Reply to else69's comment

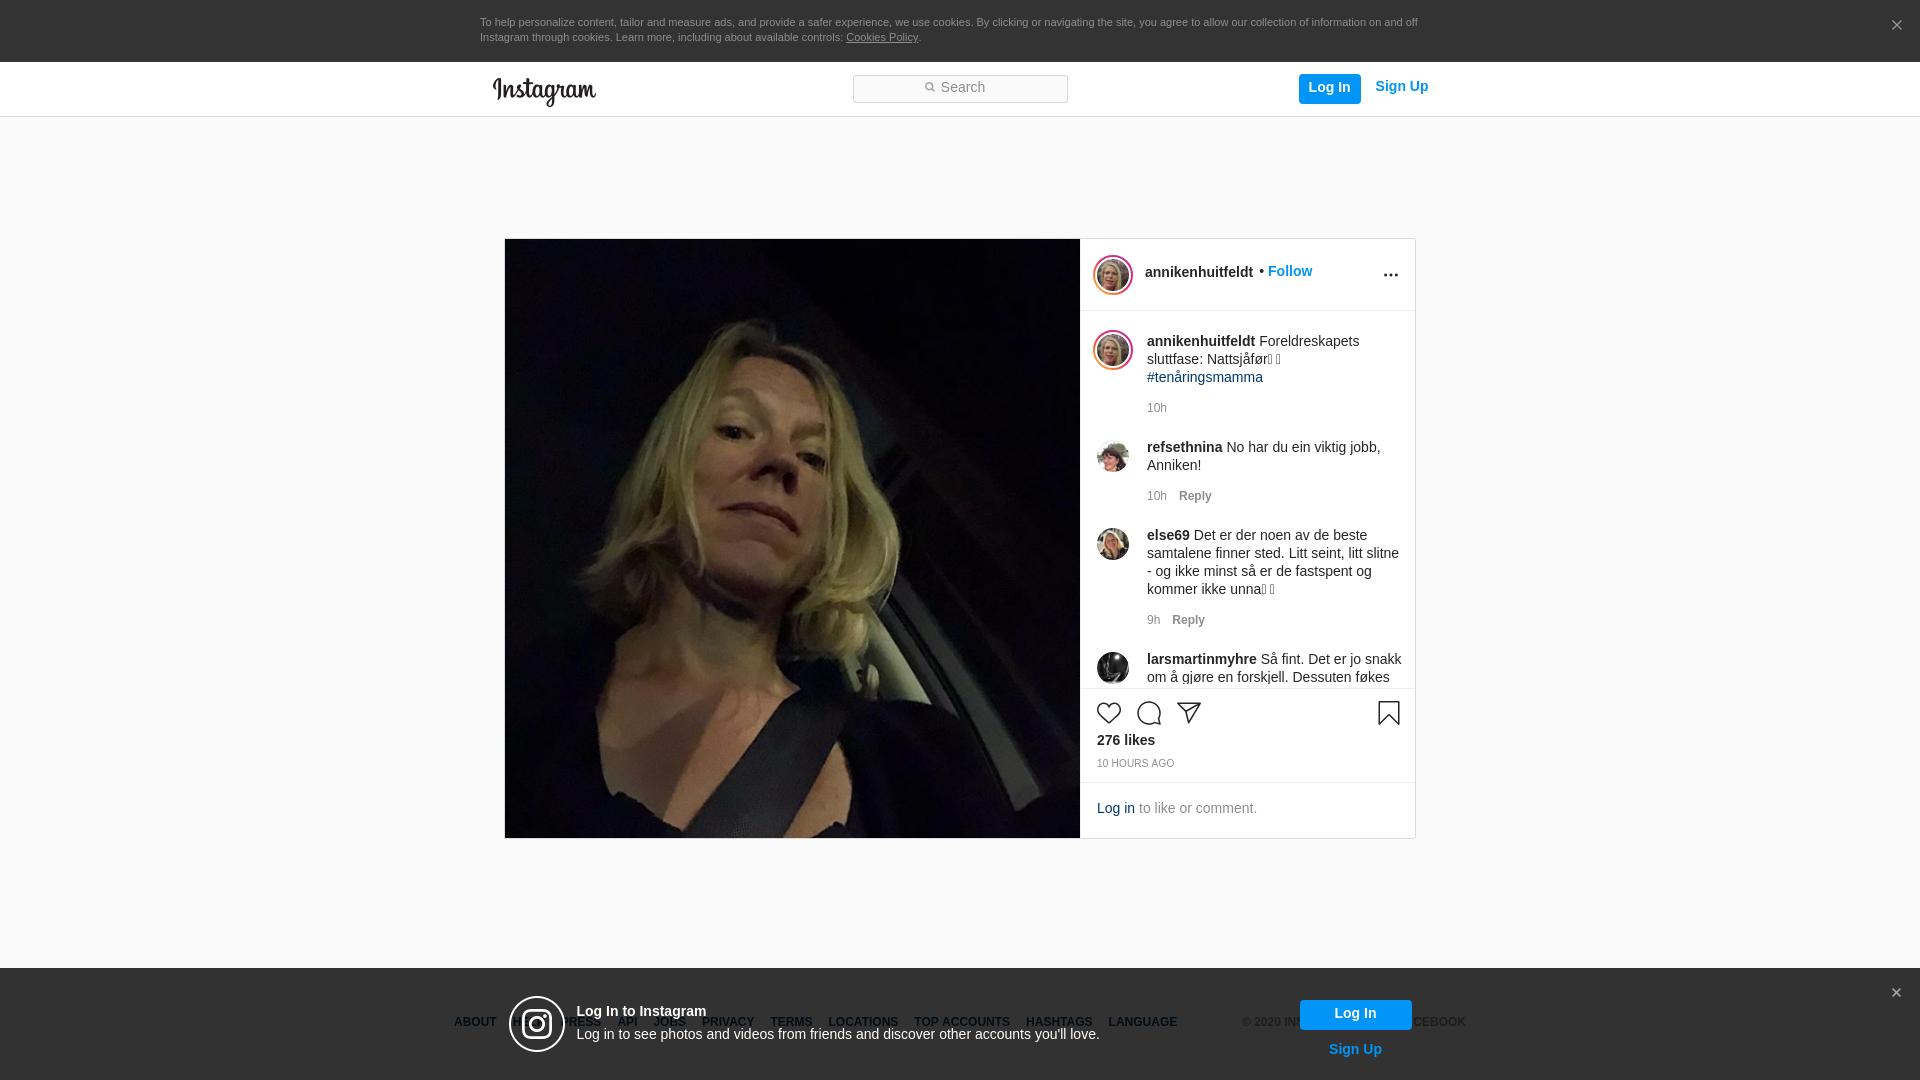tap(1188, 620)
